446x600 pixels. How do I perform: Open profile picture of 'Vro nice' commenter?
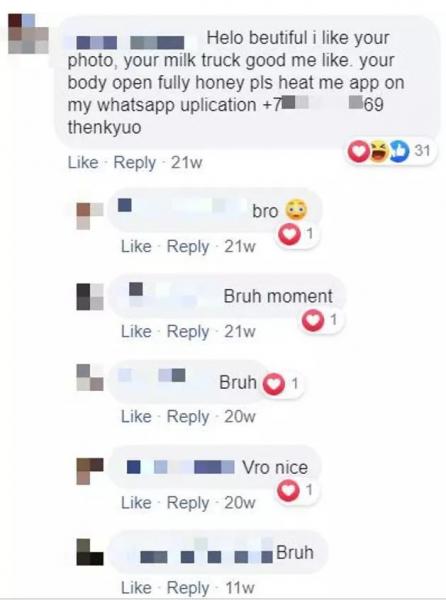(90, 471)
